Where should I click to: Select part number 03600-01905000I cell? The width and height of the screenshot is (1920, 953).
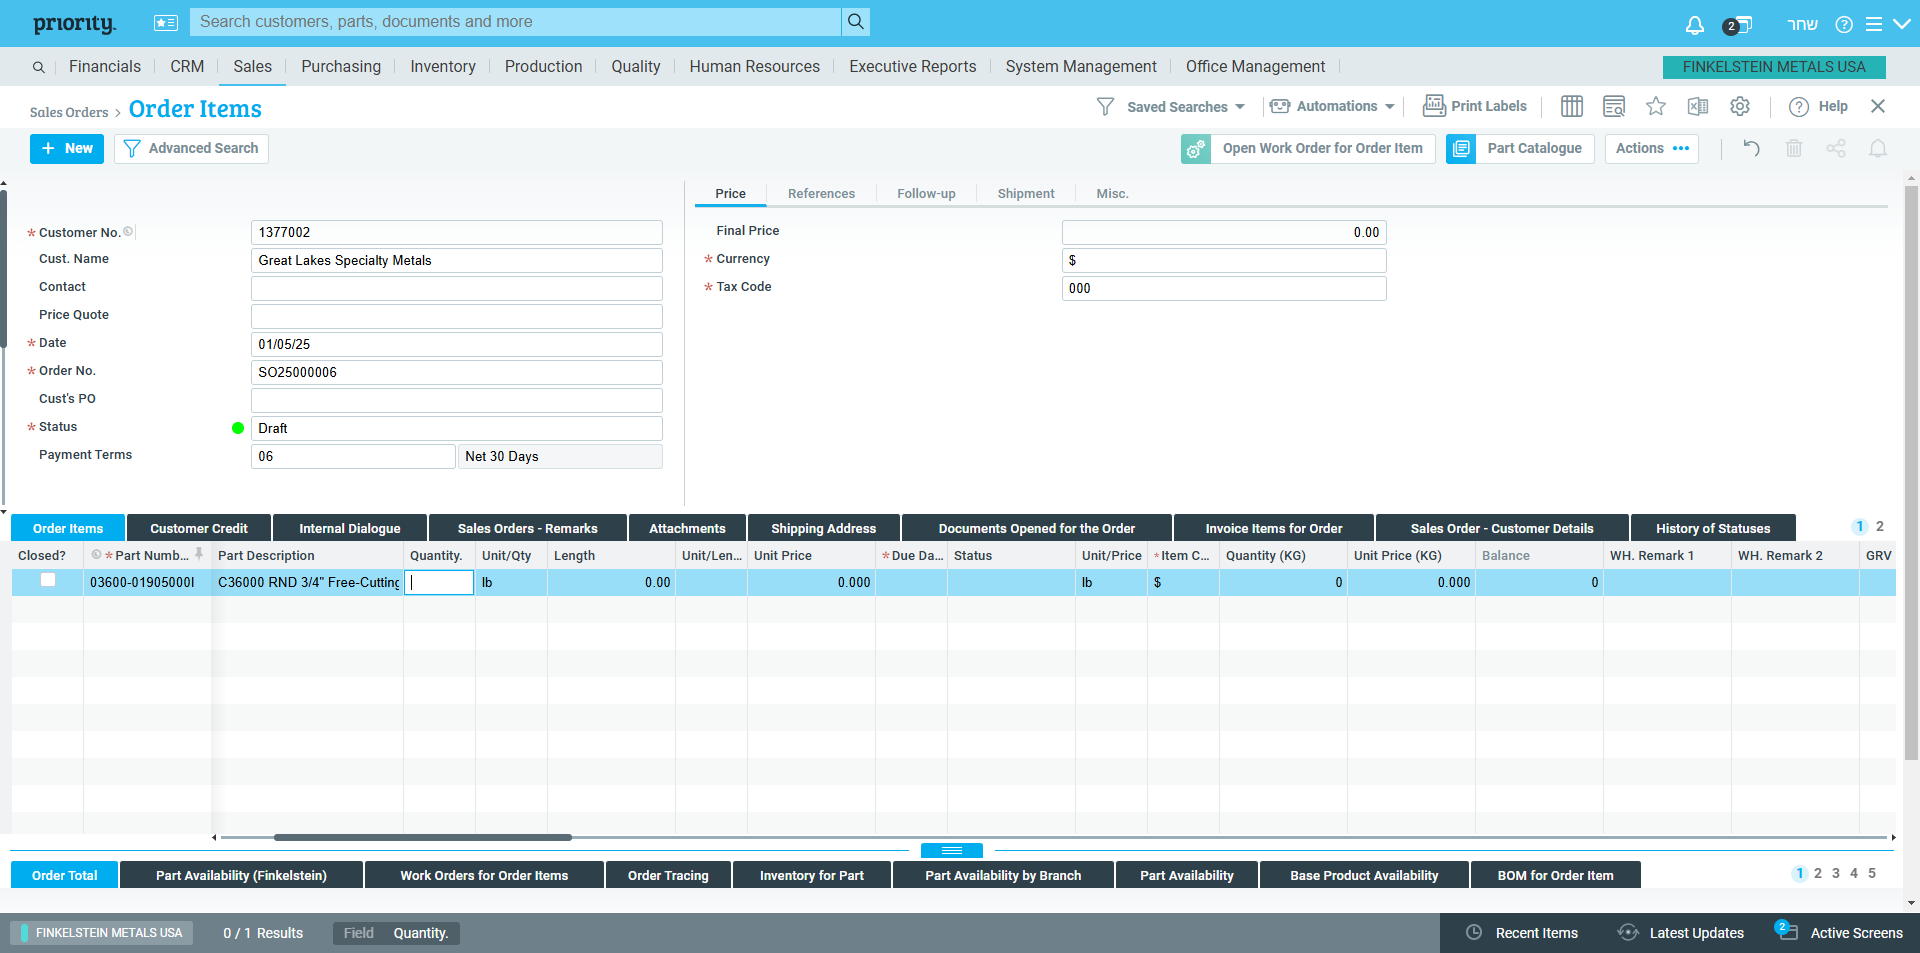coord(148,582)
